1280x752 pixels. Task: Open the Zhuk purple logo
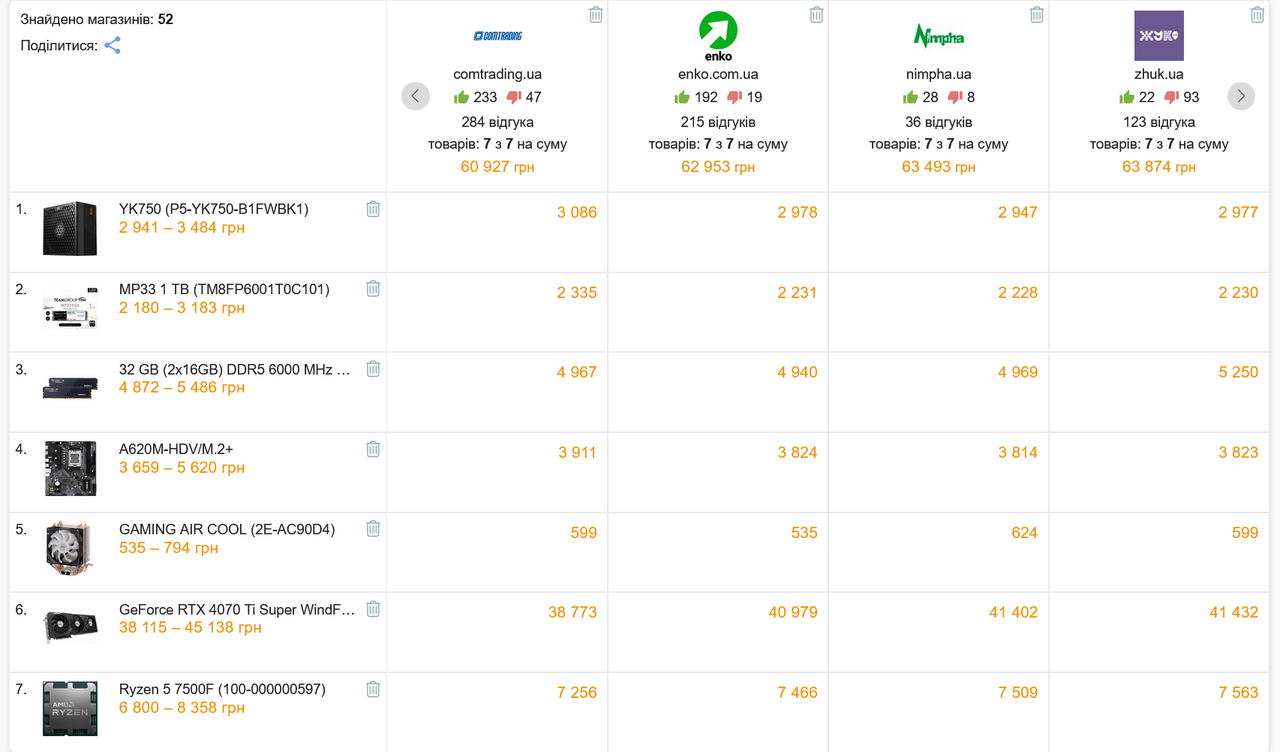(x=1159, y=36)
